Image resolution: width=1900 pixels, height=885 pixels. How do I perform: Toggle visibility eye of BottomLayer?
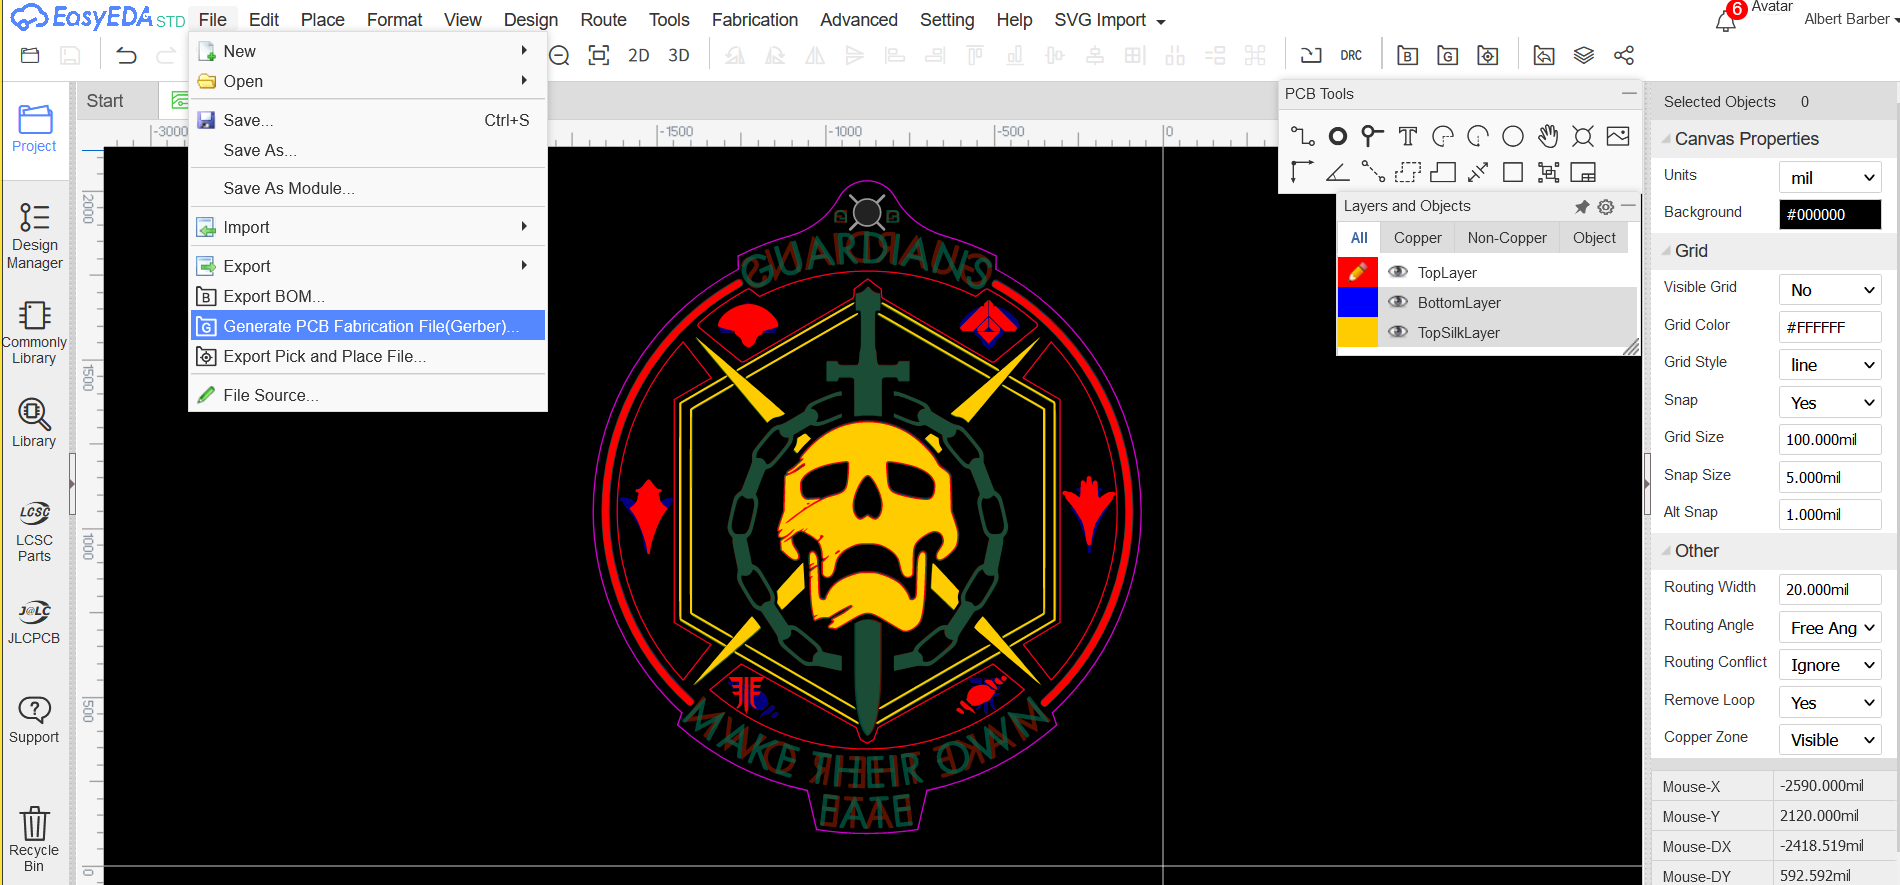pos(1398,302)
